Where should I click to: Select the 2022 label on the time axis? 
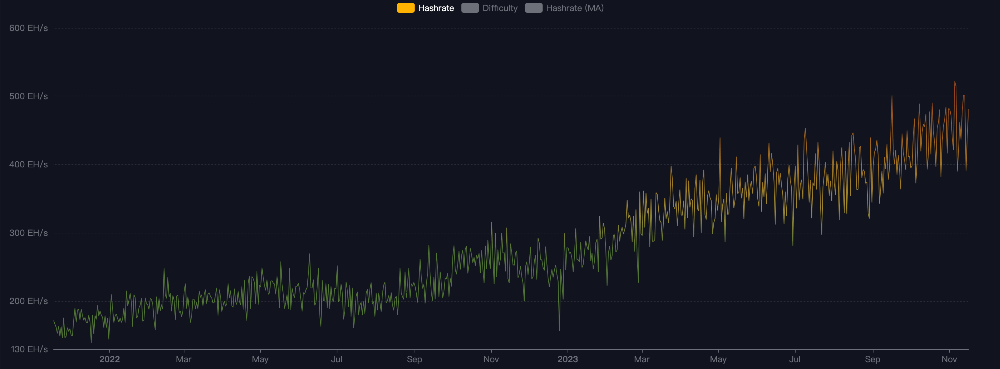pyautogui.click(x=110, y=359)
